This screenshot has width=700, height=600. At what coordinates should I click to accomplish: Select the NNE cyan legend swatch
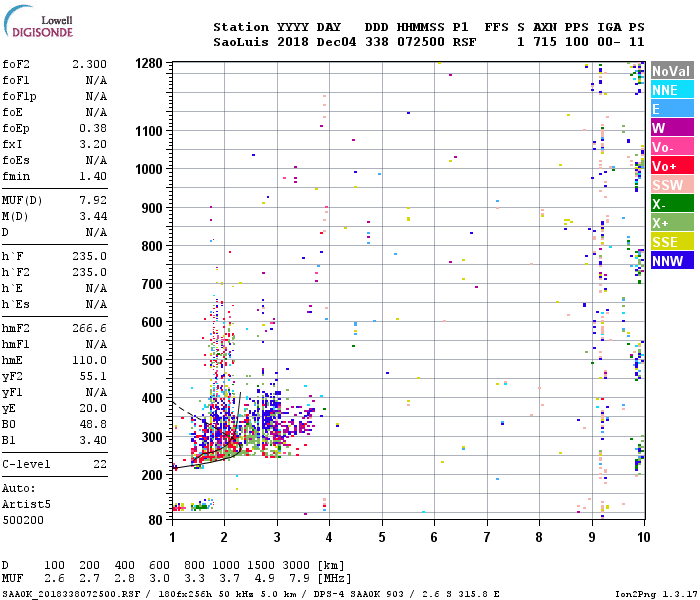pos(672,90)
